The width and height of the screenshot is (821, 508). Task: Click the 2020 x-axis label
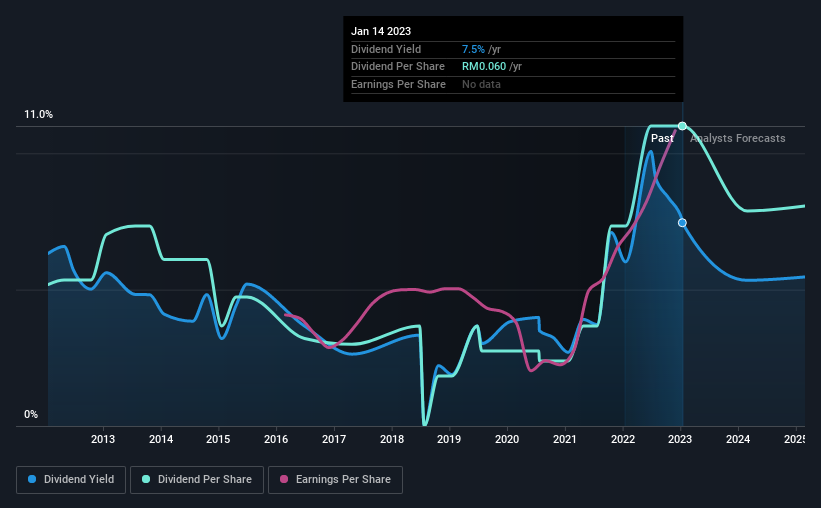[x=507, y=439]
